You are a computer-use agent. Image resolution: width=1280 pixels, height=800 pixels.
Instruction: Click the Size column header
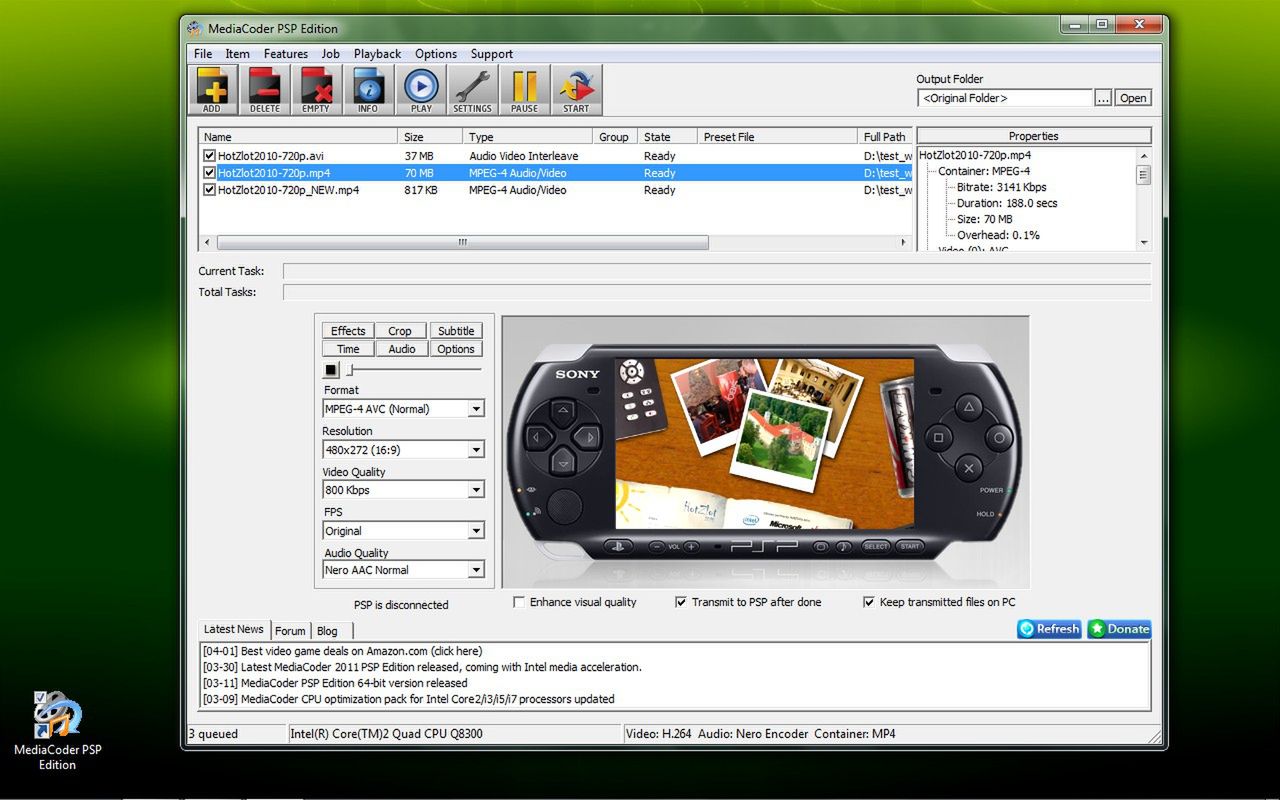pos(430,137)
